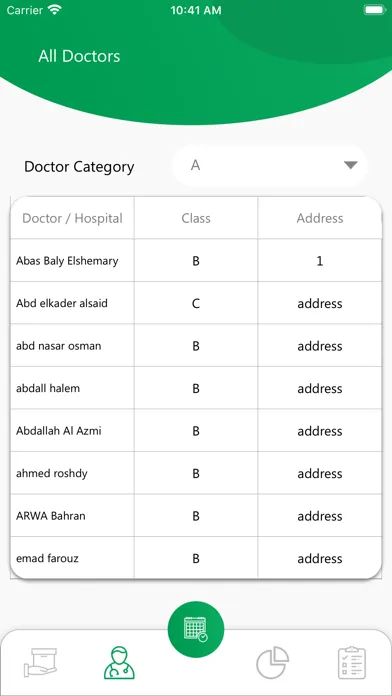Viewport: 392px width, 696px height.
Task: Open the ARWA Bahran entry
Action: coord(196,516)
